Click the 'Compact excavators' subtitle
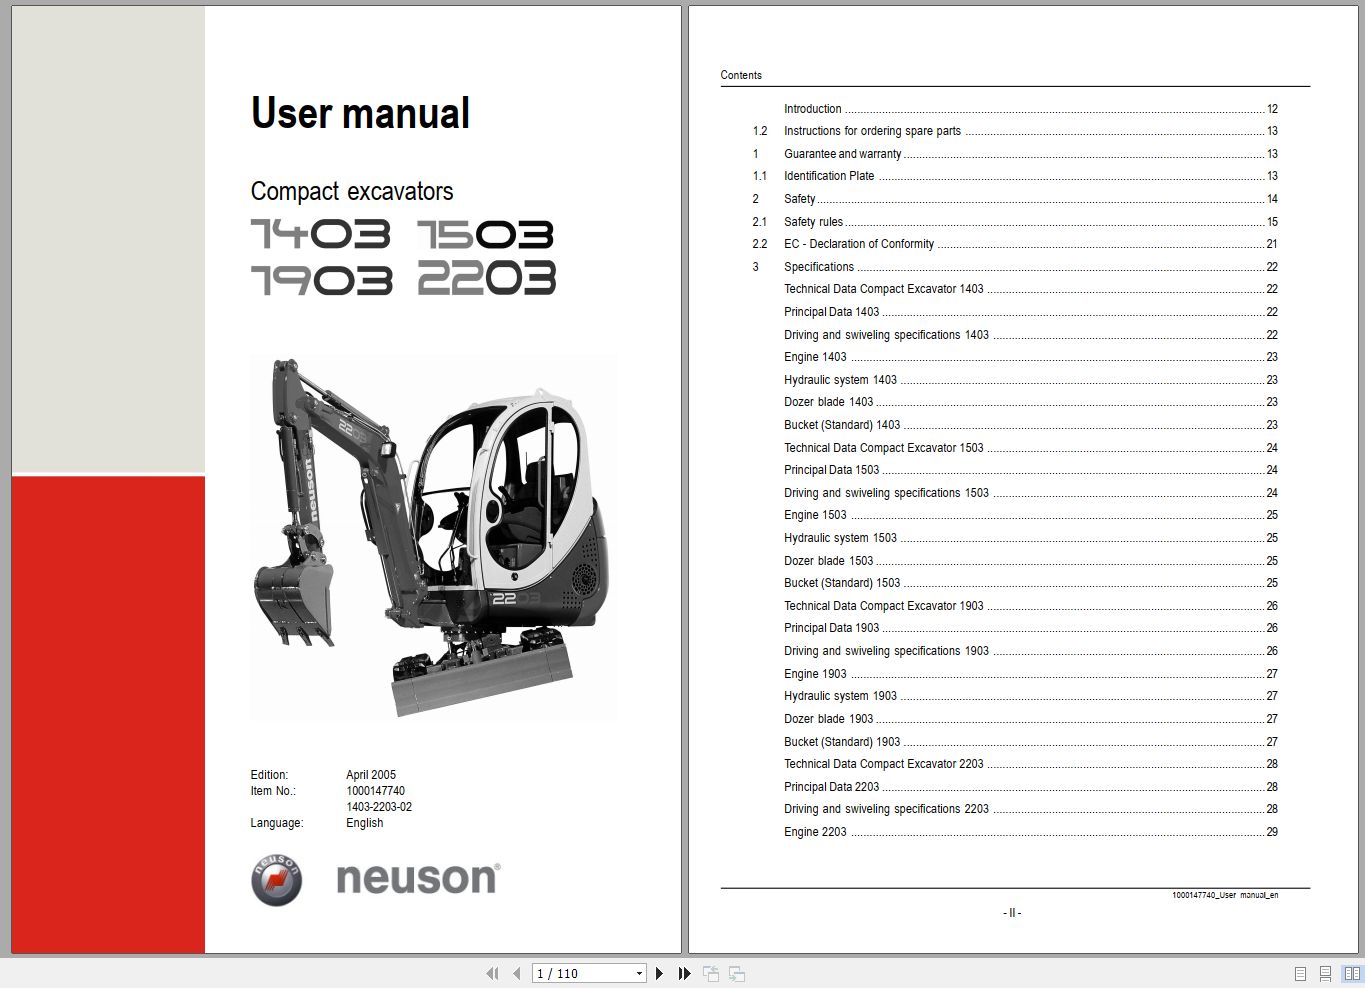Image resolution: width=1365 pixels, height=988 pixels. tap(352, 191)
